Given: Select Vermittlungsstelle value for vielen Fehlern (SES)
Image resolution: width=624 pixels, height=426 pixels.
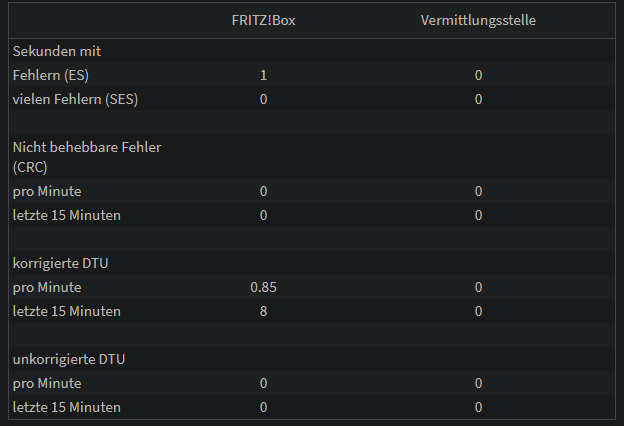Looking at the screenshot, I should [x=478, y=99].
